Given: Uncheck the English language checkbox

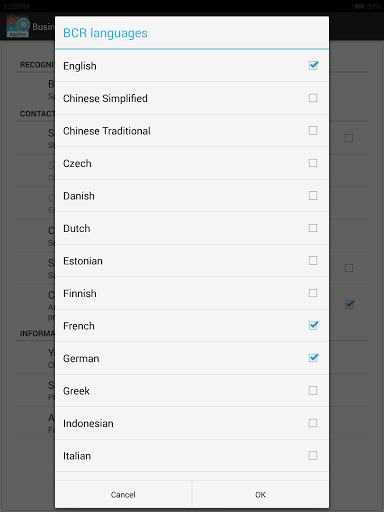Looking at the screenshot, I should tap(313, 65).
